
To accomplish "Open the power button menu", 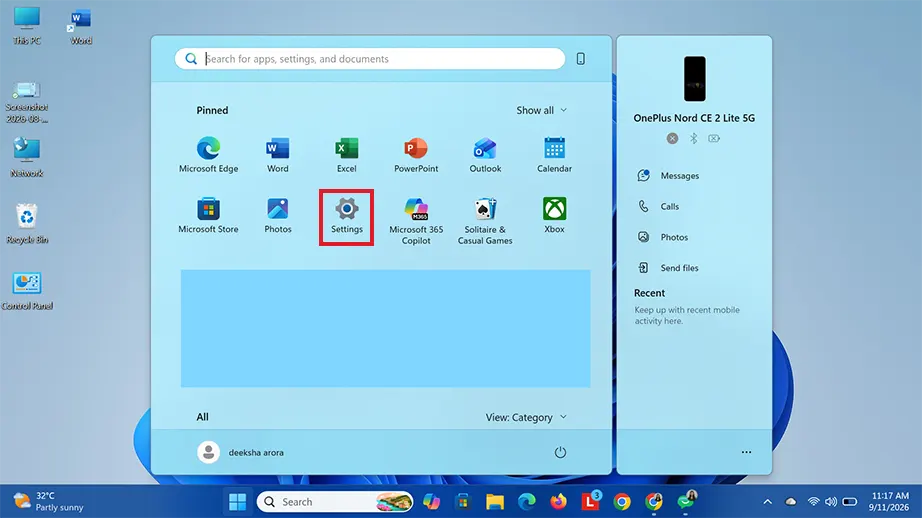I will 560,452.
